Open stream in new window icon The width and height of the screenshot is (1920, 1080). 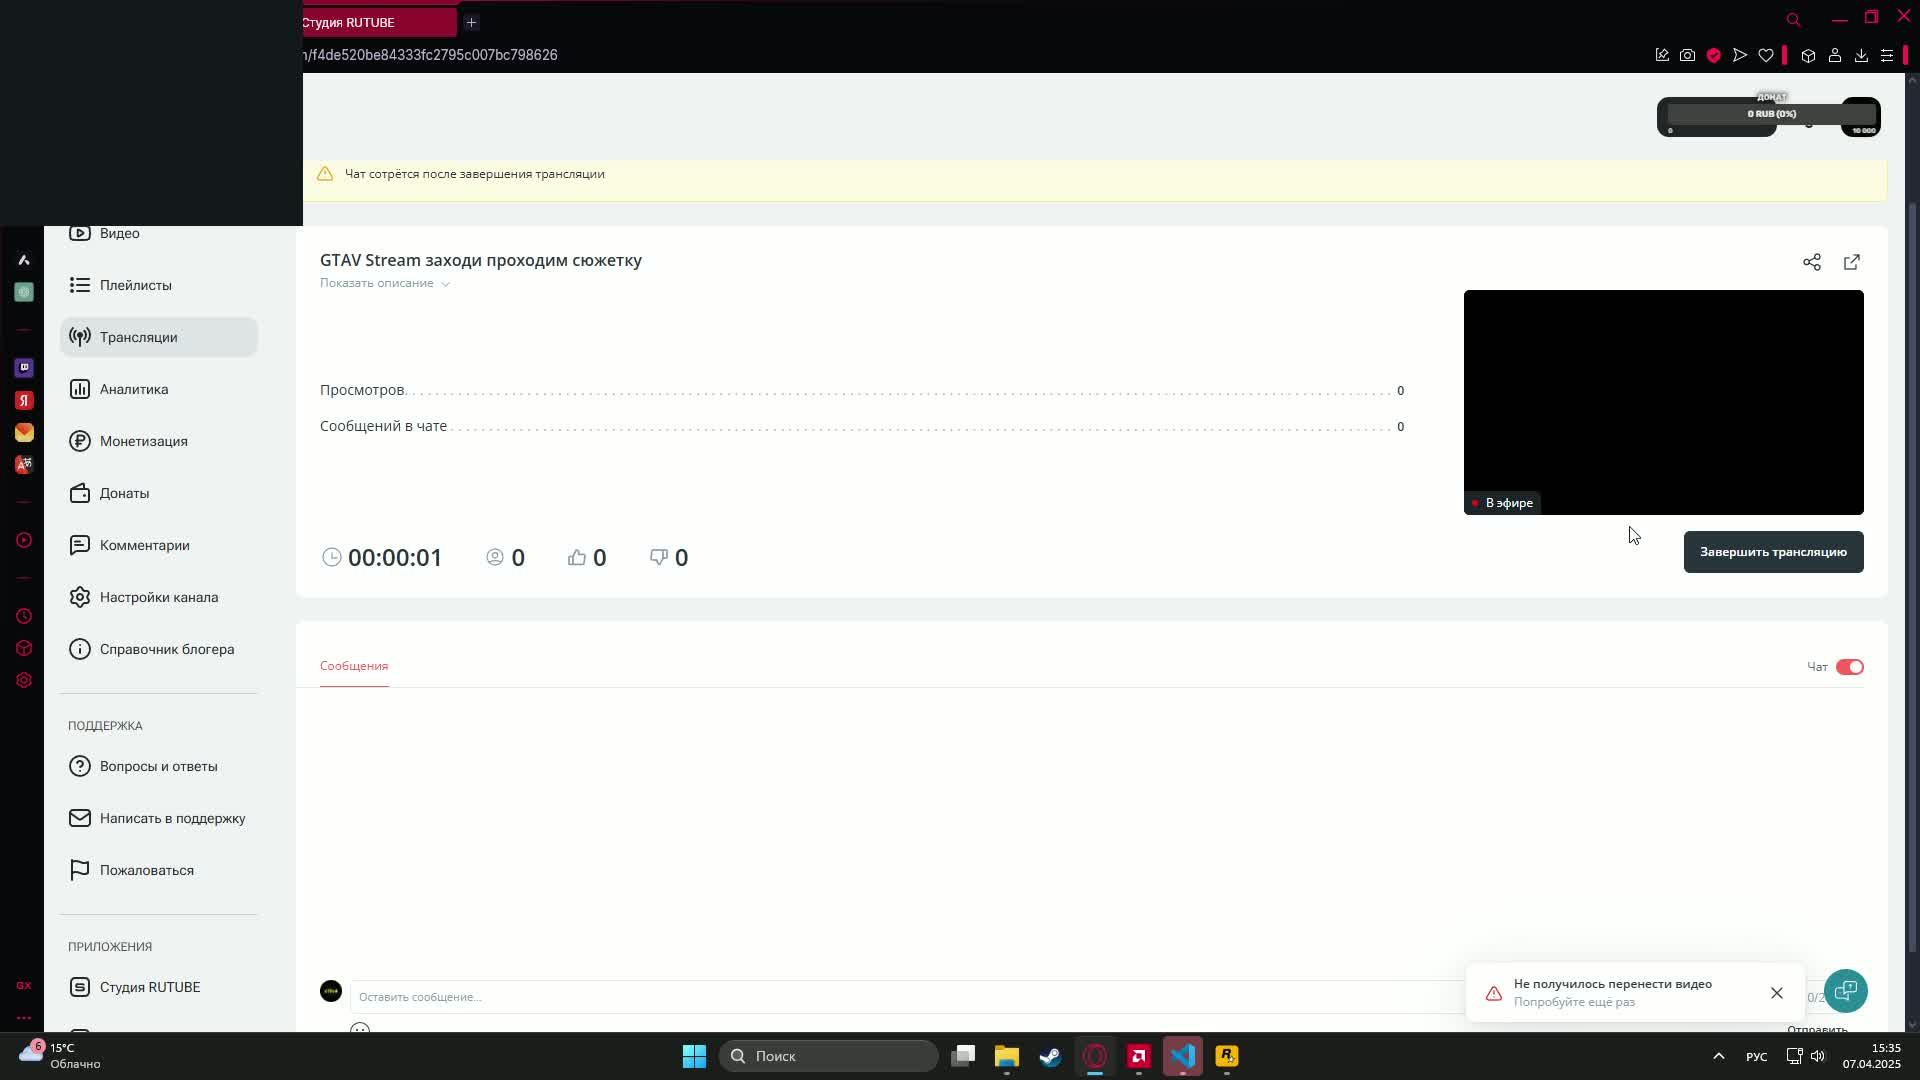(x=1851, y=262)
